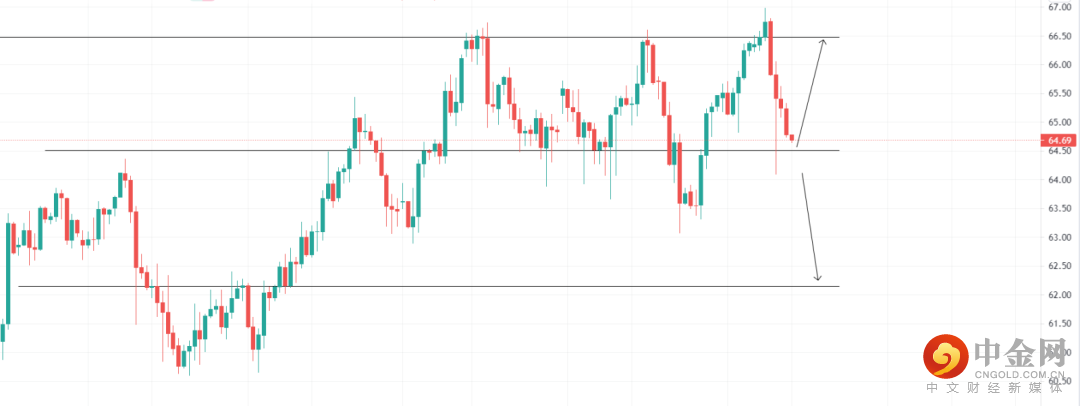Click the 65.50 price axis label
Image resolution: width=1080 pixels, height=406 pixels.
(x=1060, y=94)
